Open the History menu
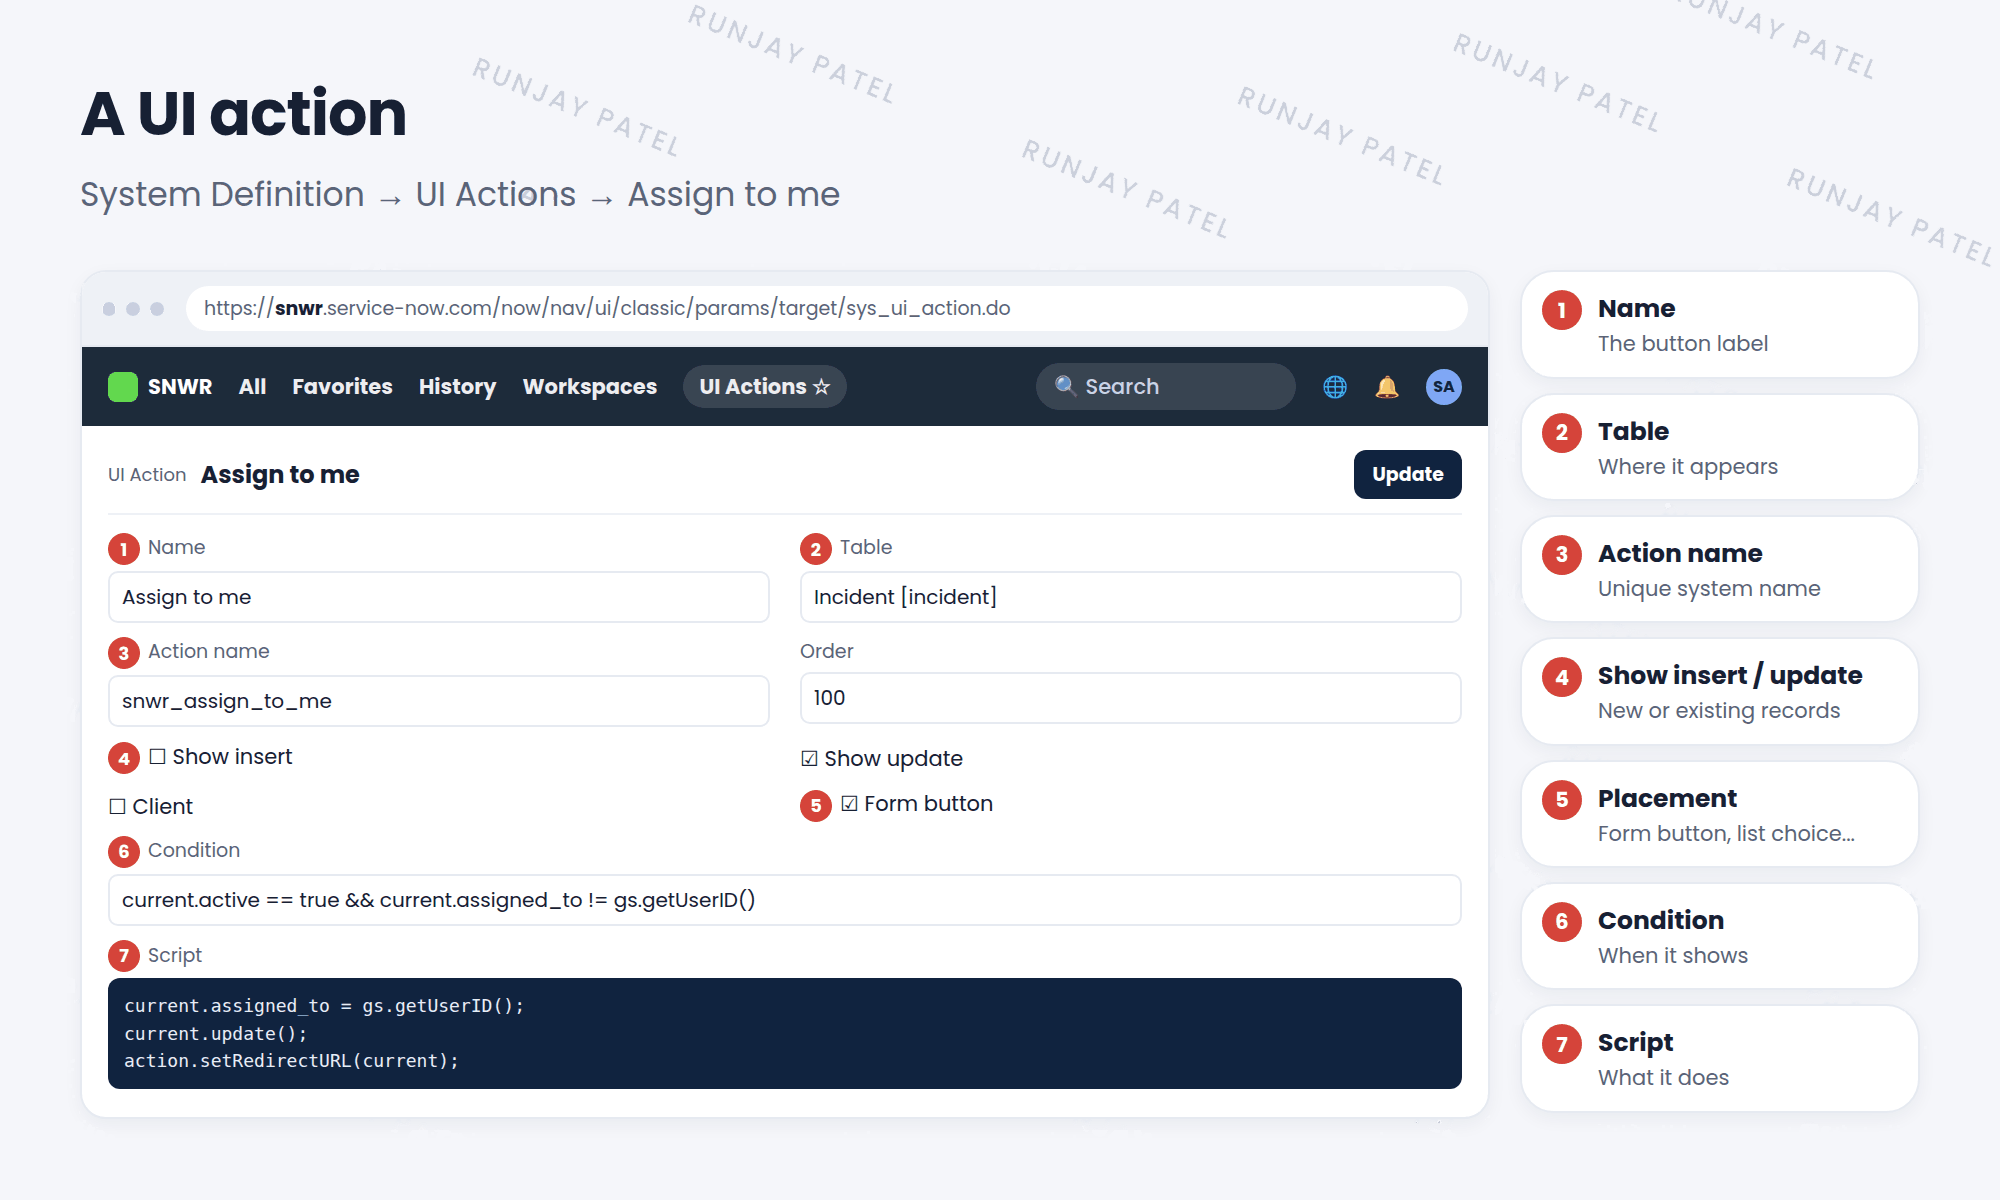The width and height of the screenshot is (2000, 1200). click(x=457, y=387)
